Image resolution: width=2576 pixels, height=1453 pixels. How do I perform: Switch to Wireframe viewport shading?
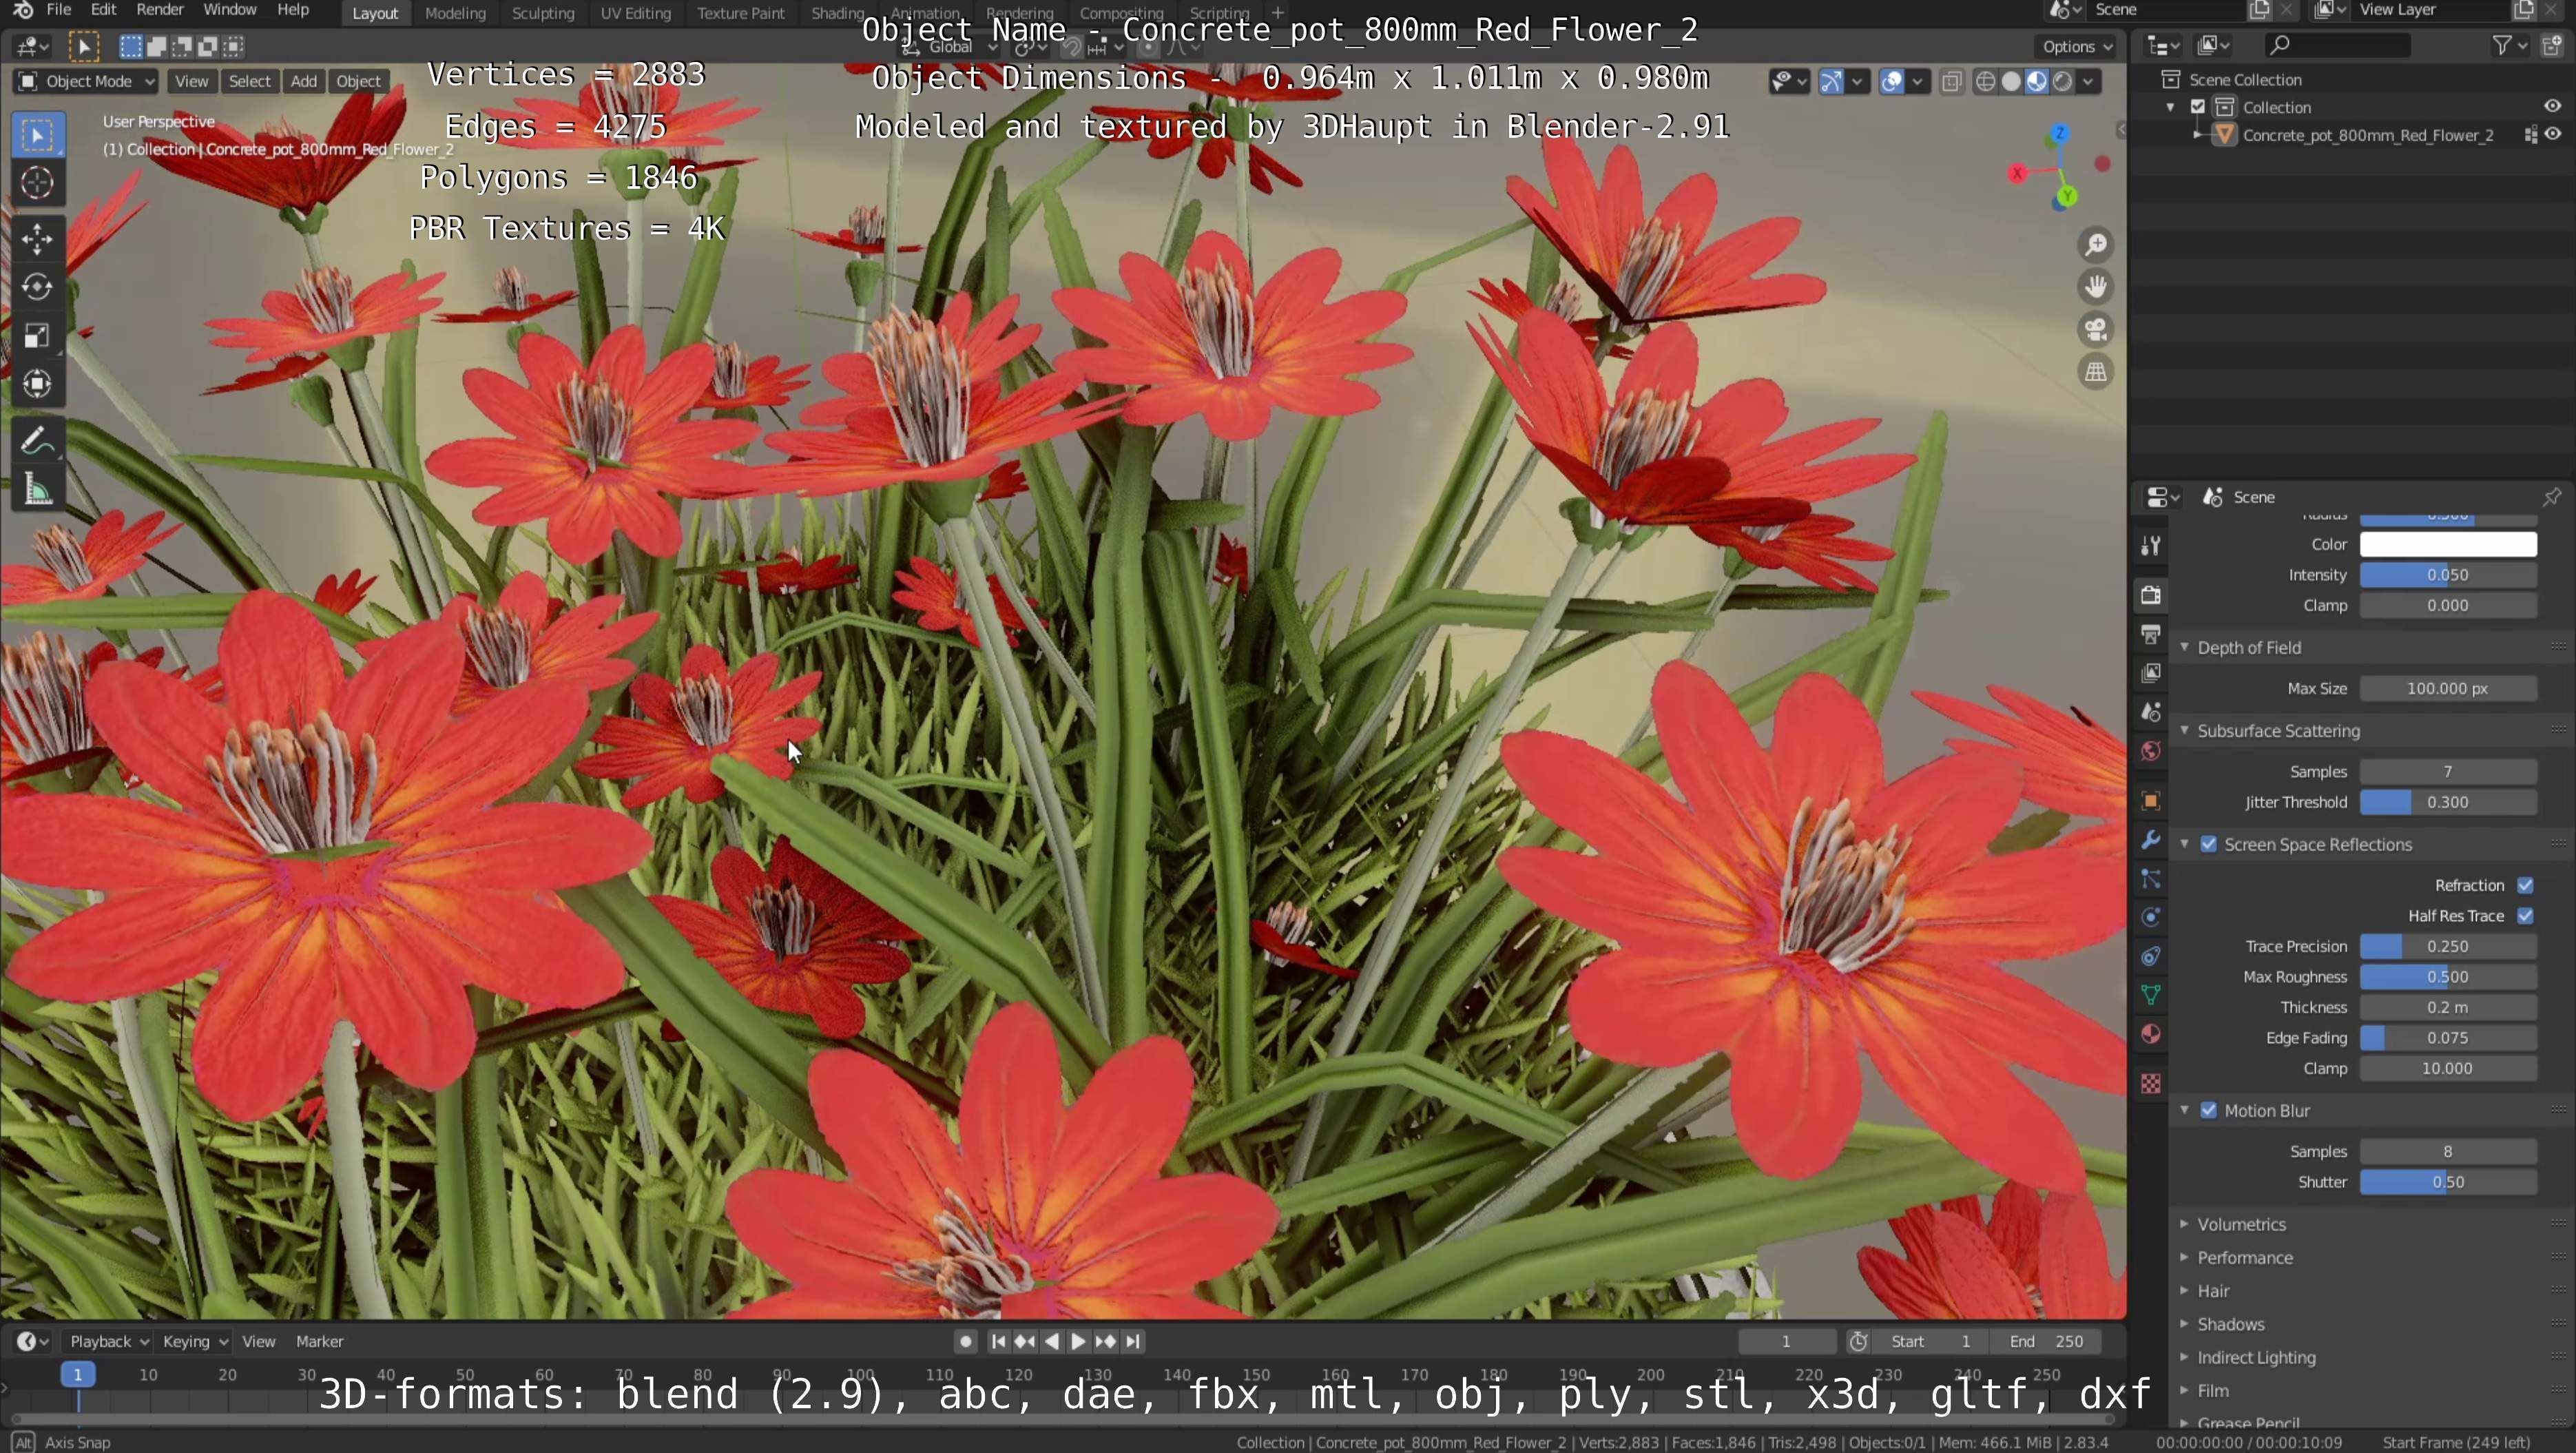coord(1986,82)
